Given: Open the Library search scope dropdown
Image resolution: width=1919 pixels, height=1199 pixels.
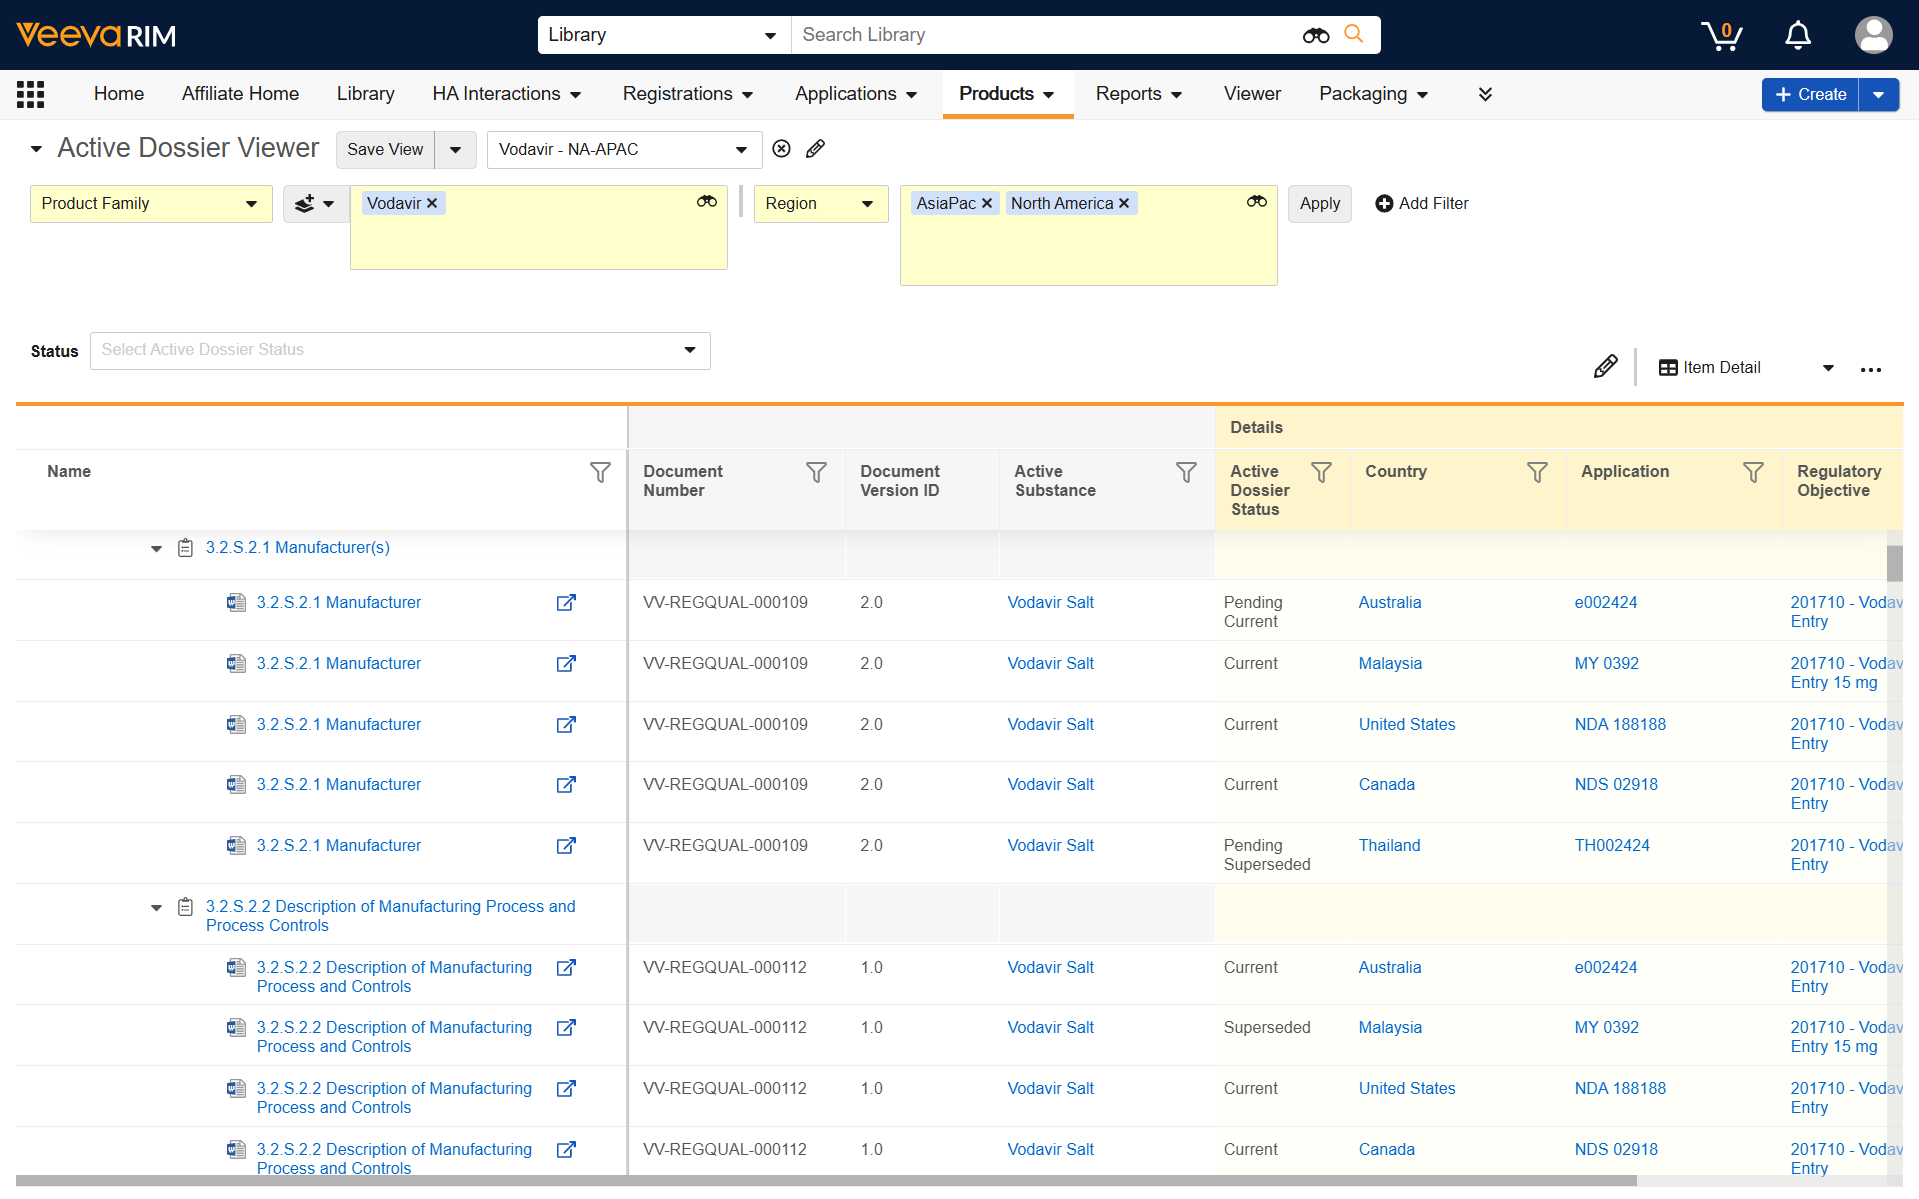Looking at the screenshot, I should (663, 35).
